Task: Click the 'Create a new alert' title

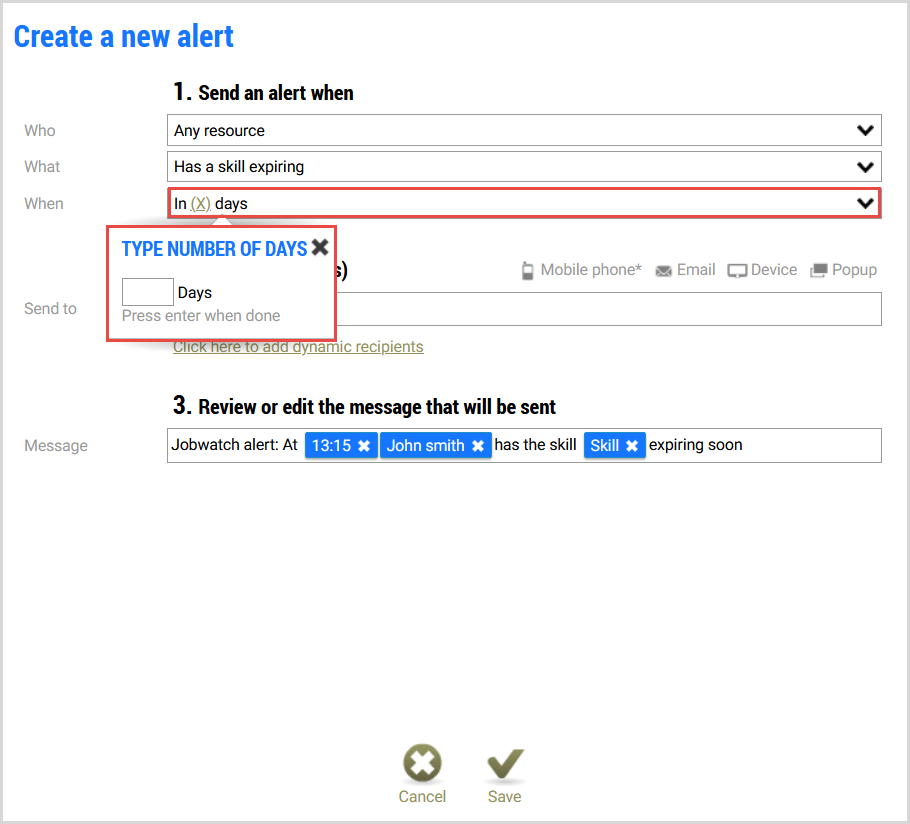Action: pyautogui.click(x=124, y=37)
